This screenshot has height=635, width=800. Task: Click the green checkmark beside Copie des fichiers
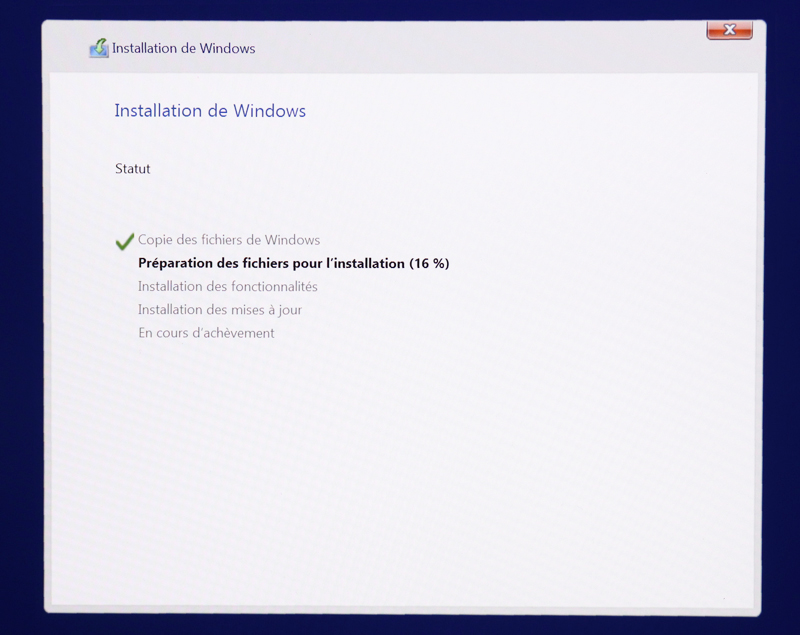click(x=124, y=241)
